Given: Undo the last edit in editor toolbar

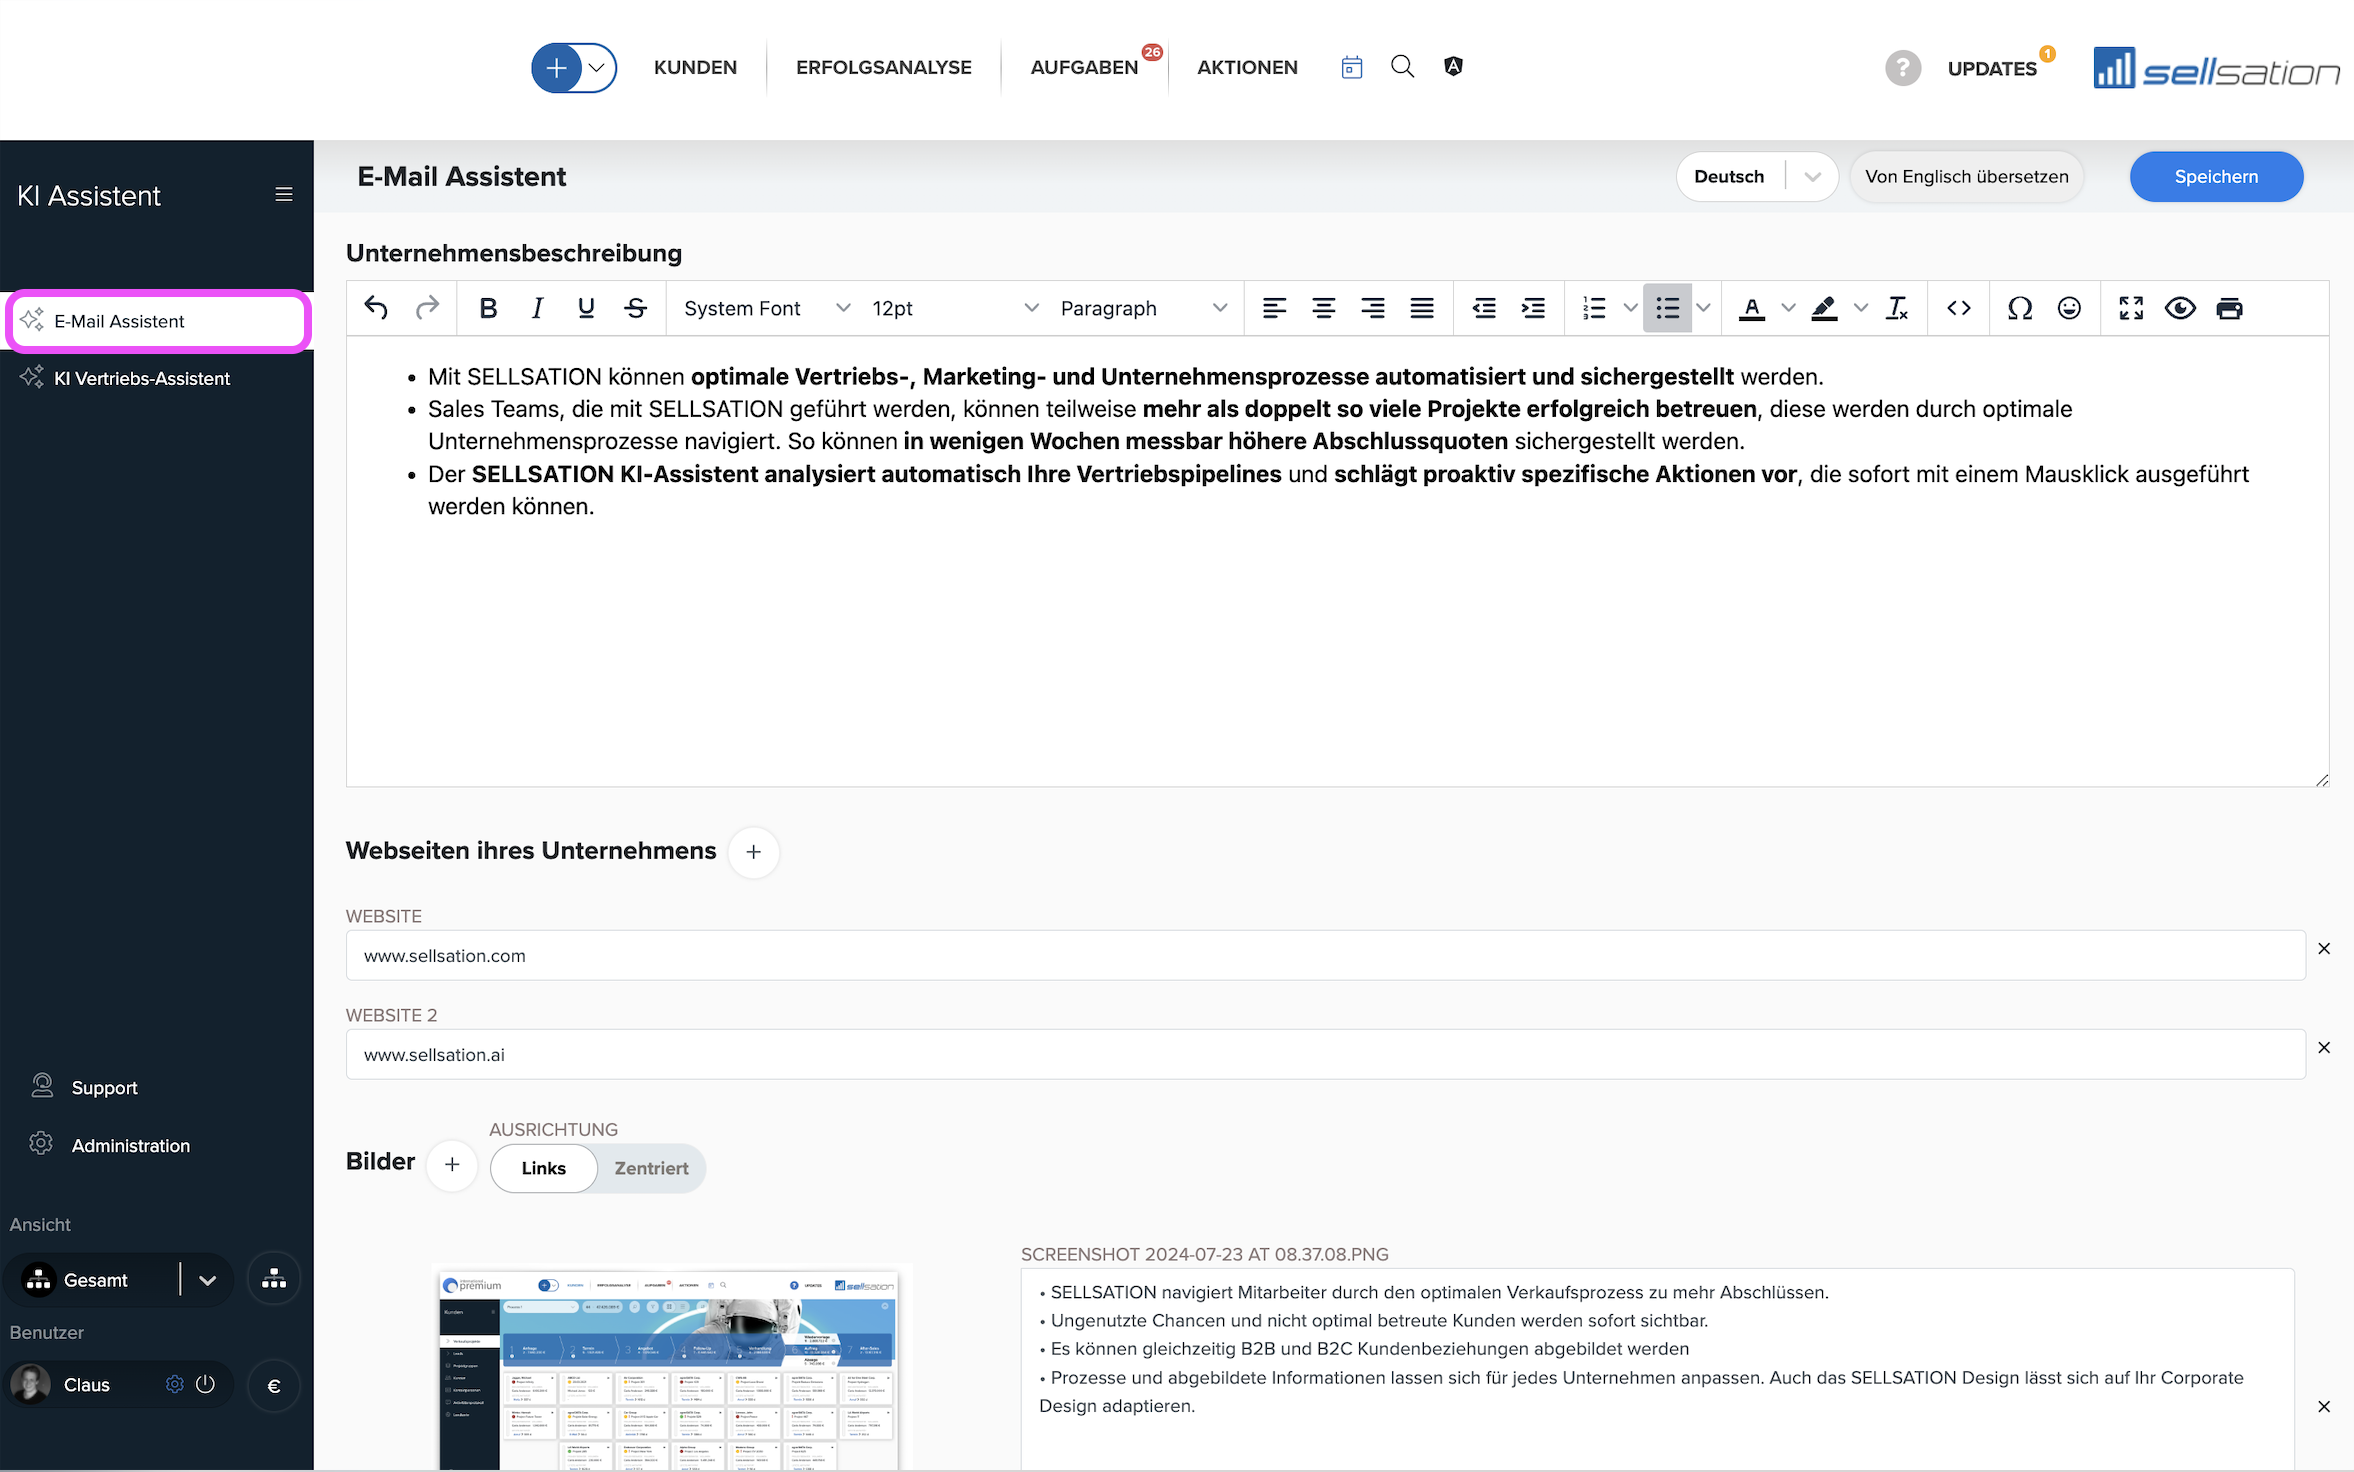Looking at the screenshot, I should 376,308.
